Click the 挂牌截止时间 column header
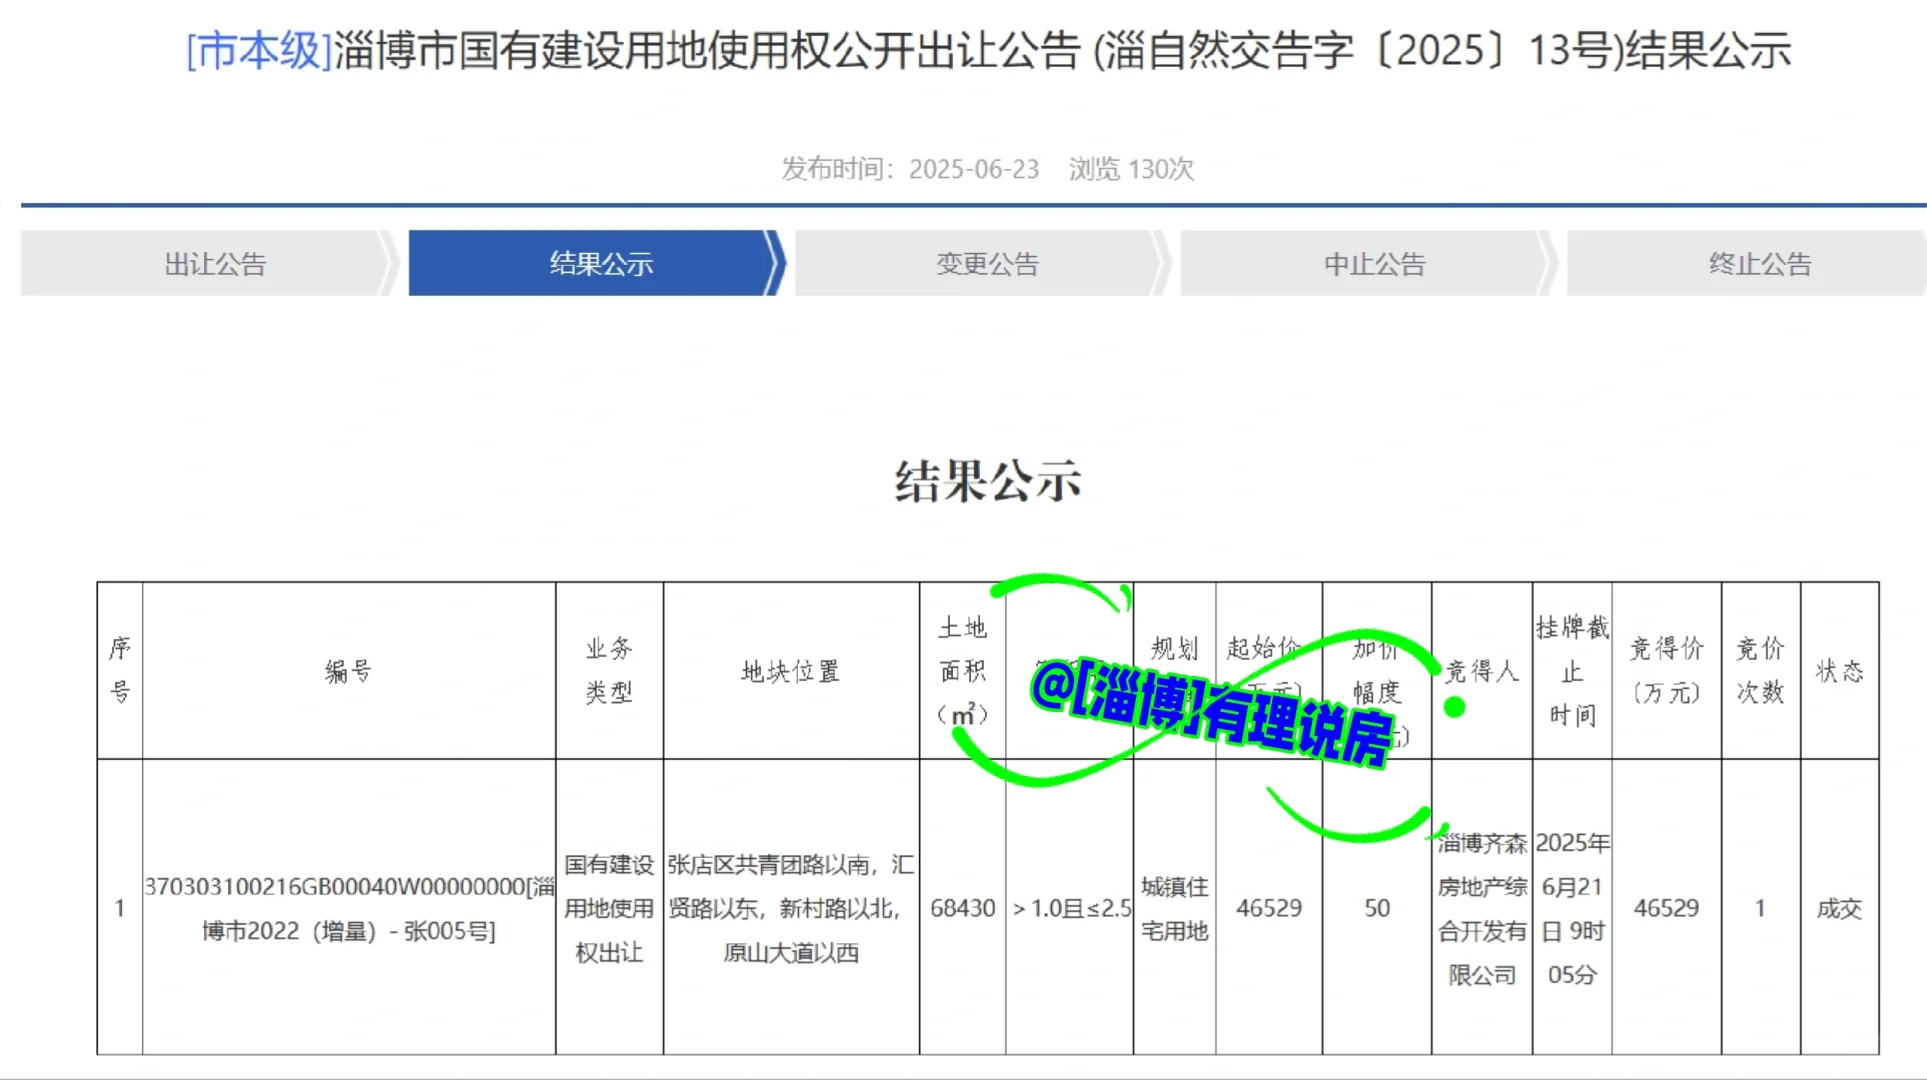The width and height of the screenshot is (1927, 1080). [x=1572, y=670]
